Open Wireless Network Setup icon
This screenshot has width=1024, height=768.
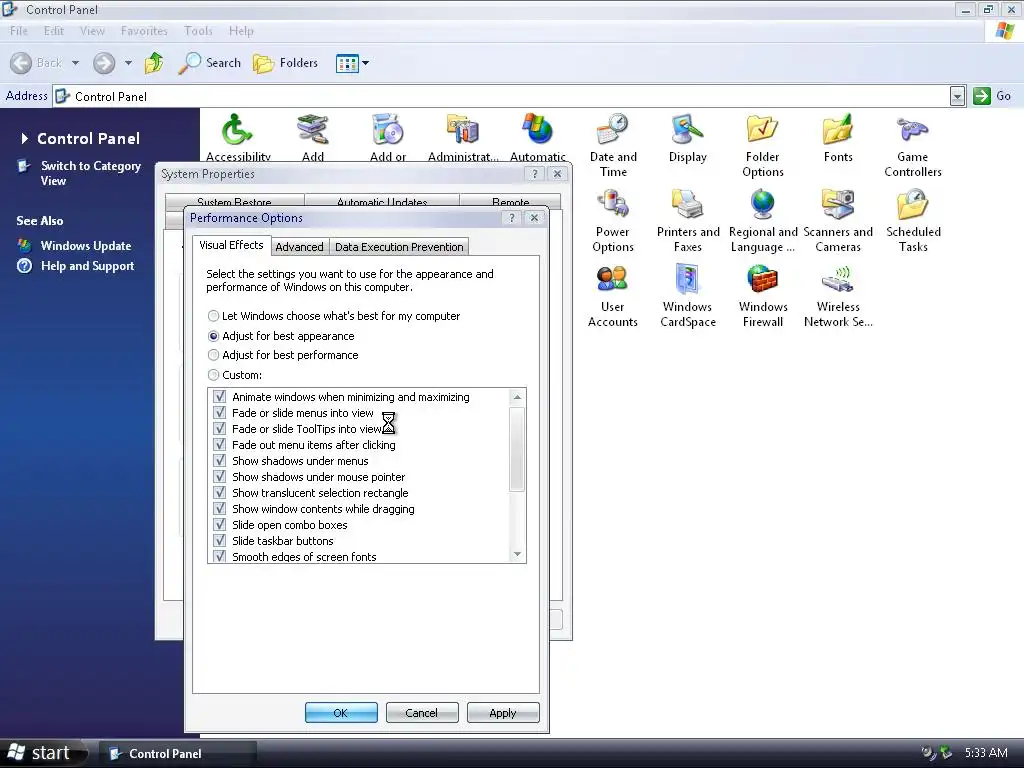pyautogui.click(x=838, y=280)
